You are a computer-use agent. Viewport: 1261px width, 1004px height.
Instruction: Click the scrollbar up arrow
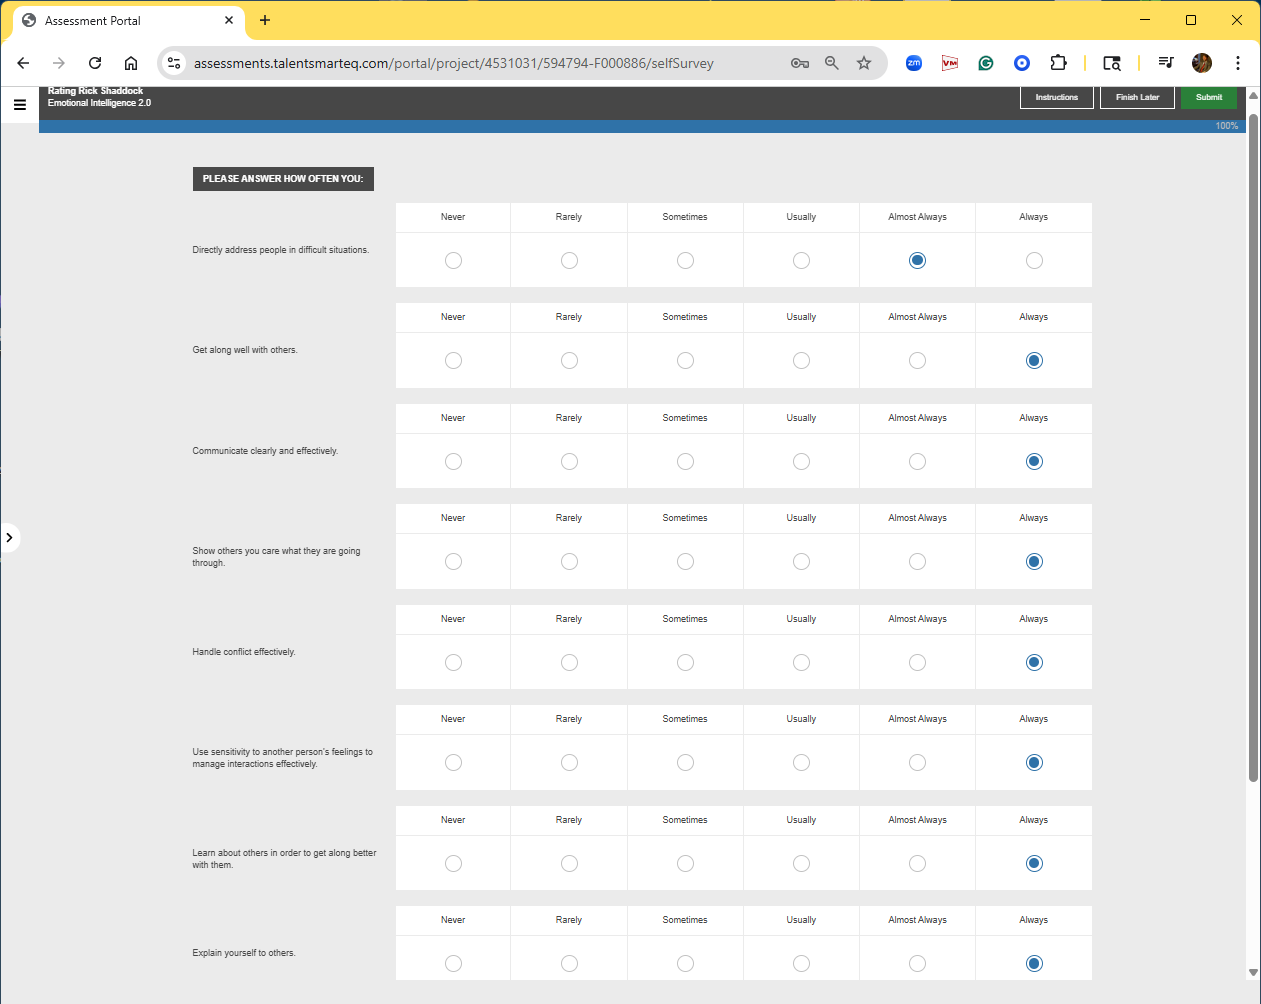coord(1253,94)
